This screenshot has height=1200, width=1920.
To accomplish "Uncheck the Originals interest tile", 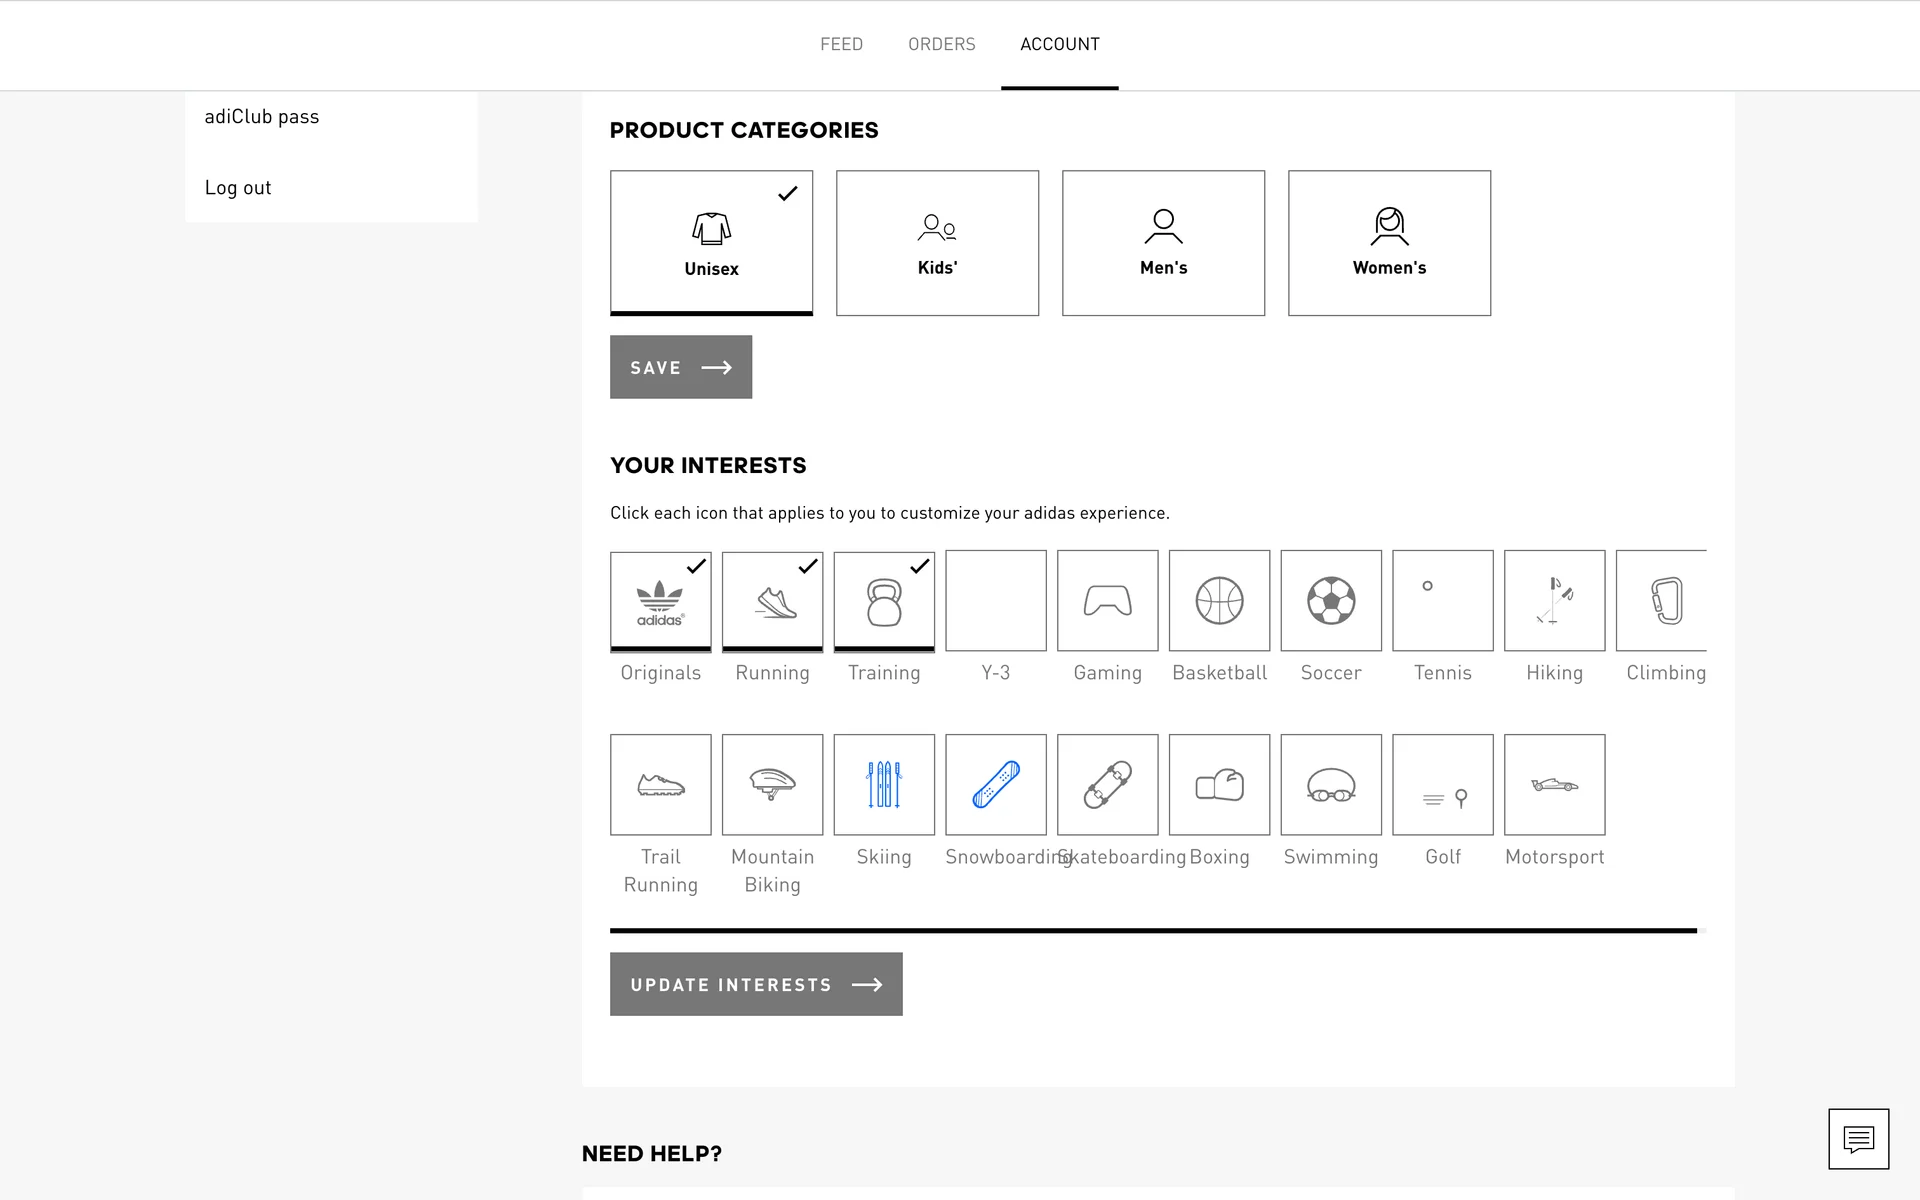I will click(661, 600).
